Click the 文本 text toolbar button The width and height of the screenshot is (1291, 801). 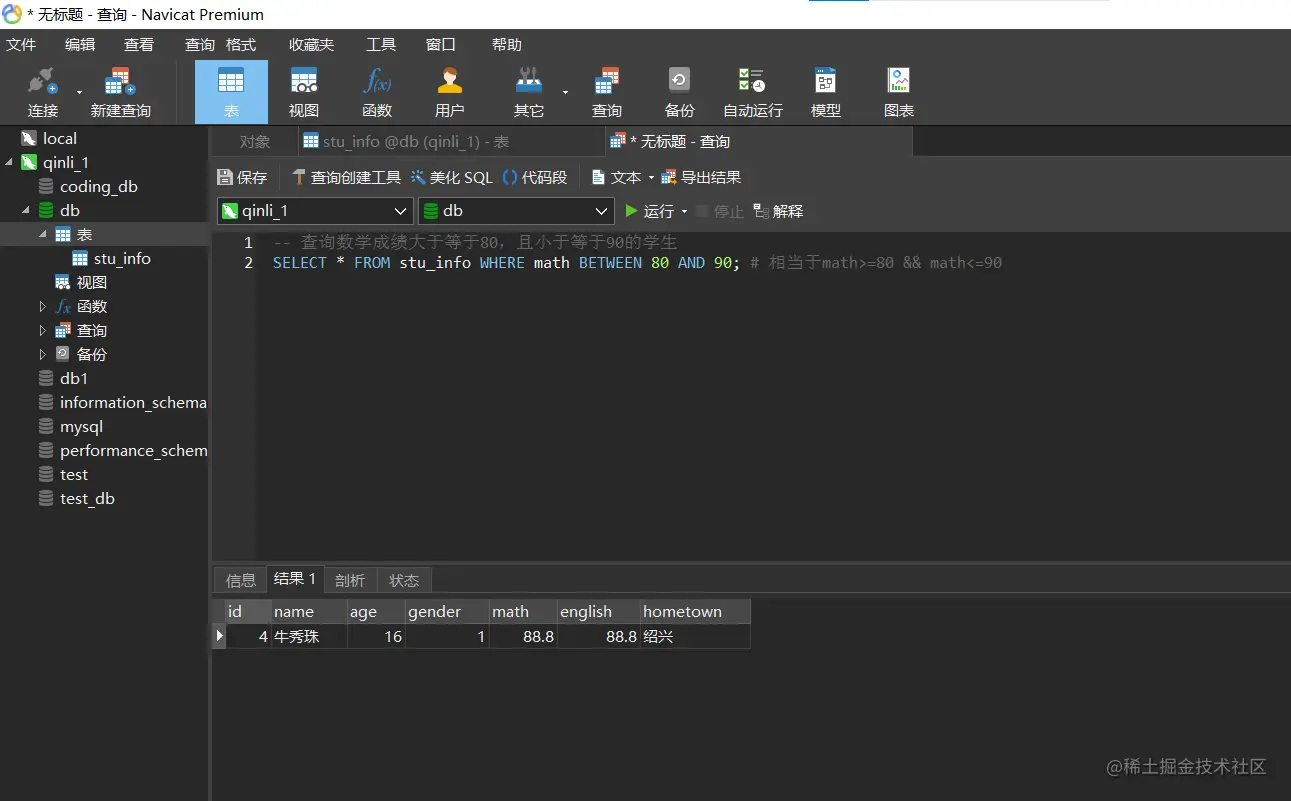[x=617, y=177]
